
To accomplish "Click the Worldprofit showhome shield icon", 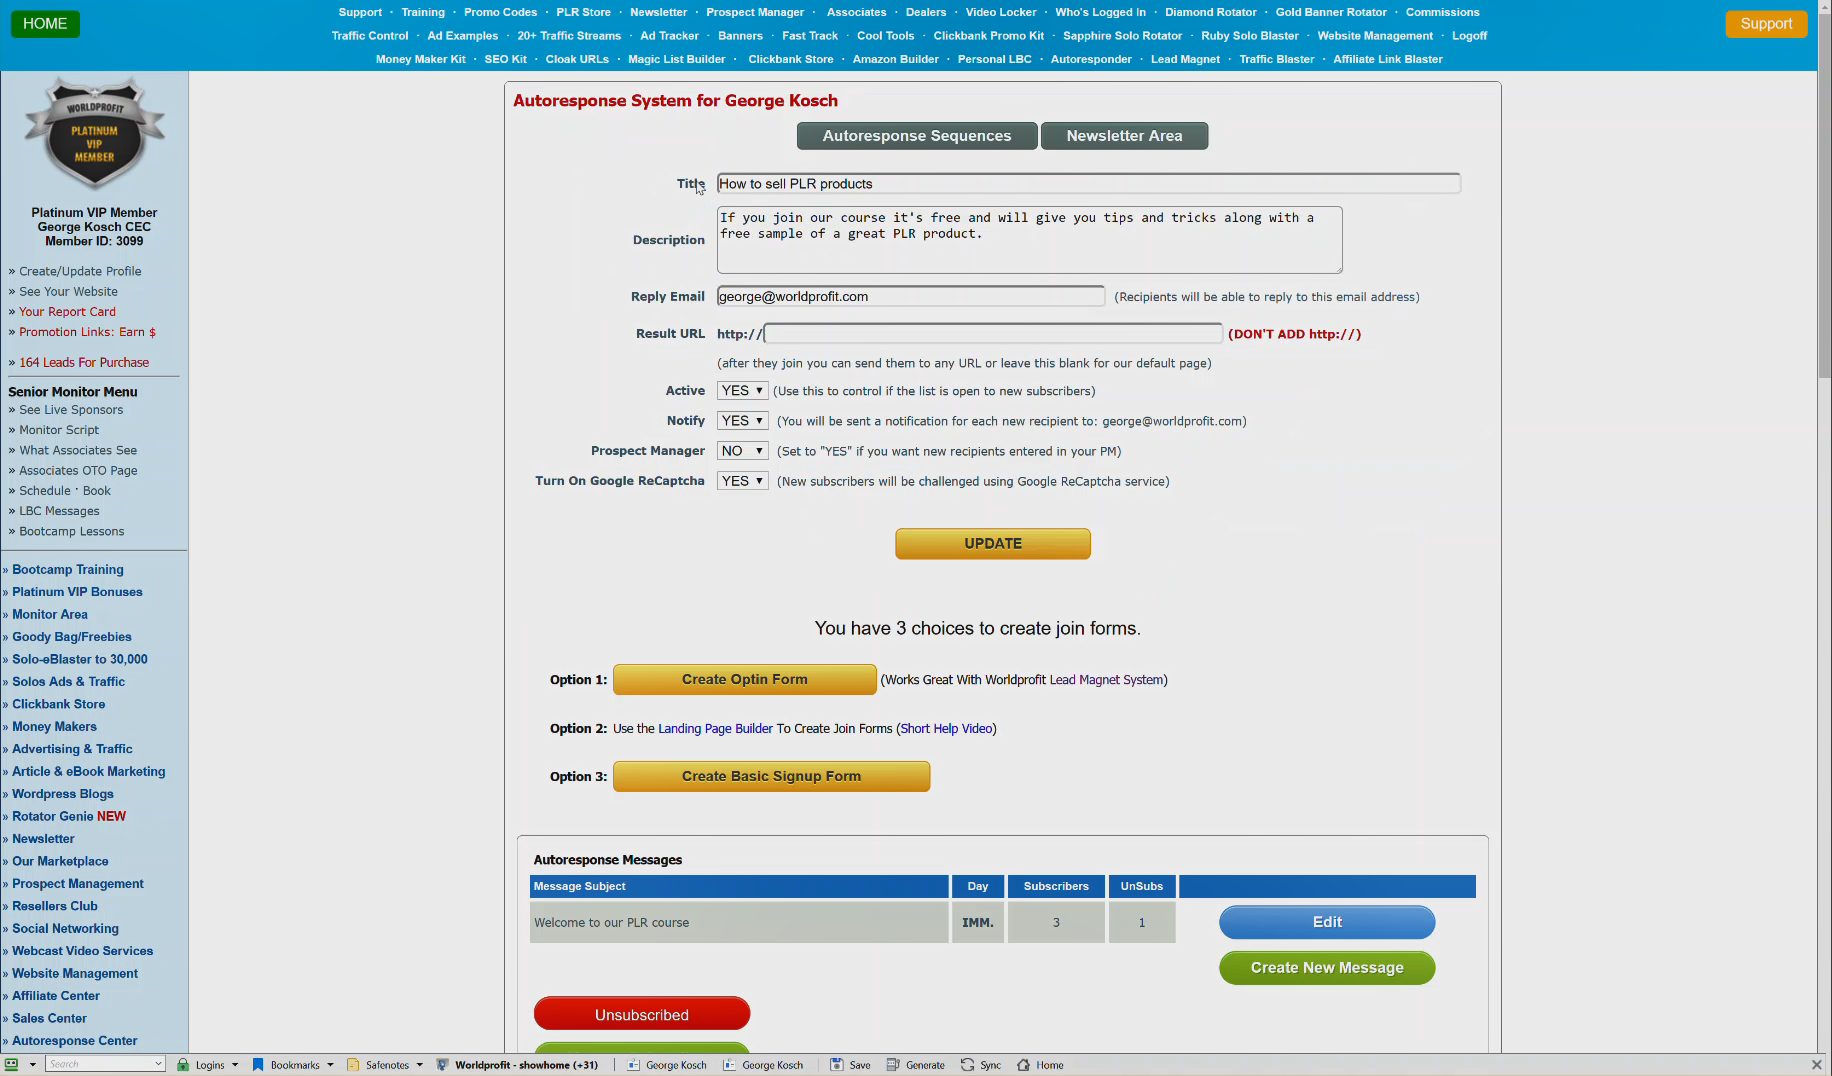I will click(x=442, y=1065).
